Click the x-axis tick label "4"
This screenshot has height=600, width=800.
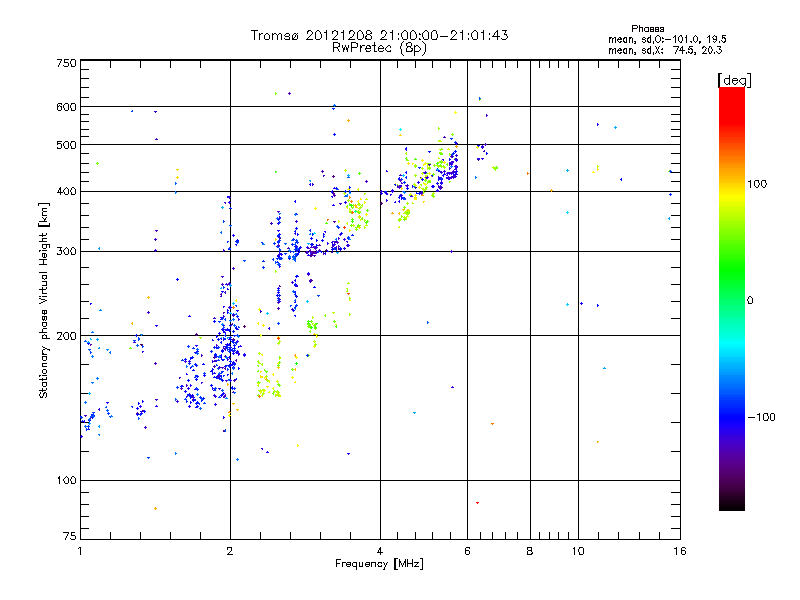[x=380, y=551]
